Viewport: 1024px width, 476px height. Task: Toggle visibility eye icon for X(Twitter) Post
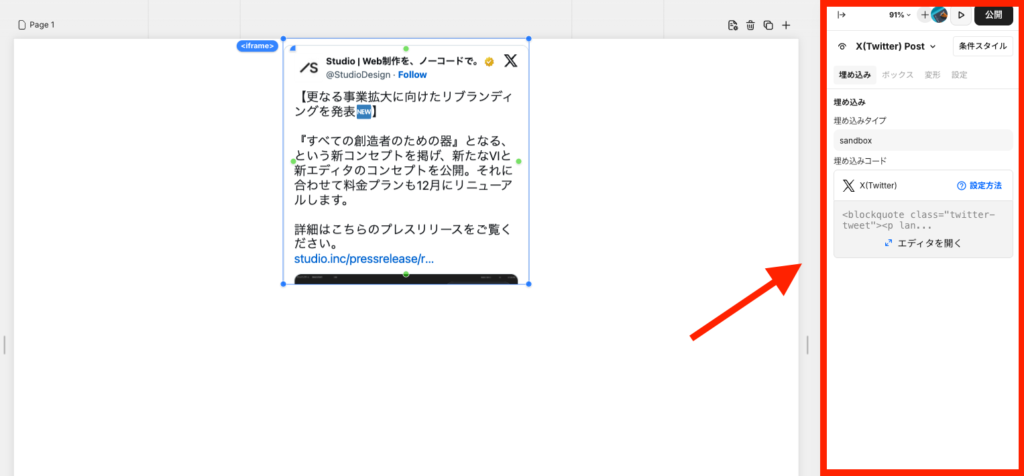click(x=842, y=46)
